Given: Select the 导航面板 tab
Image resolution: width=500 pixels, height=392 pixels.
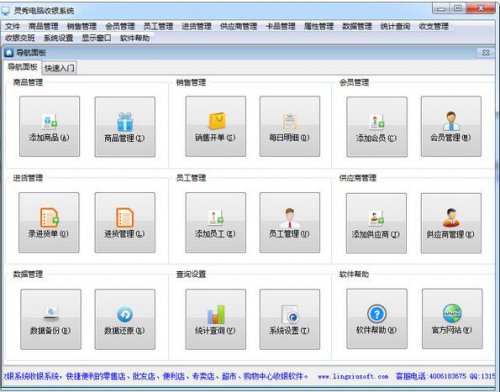Looking at the screenshot, I should point(23,67).
